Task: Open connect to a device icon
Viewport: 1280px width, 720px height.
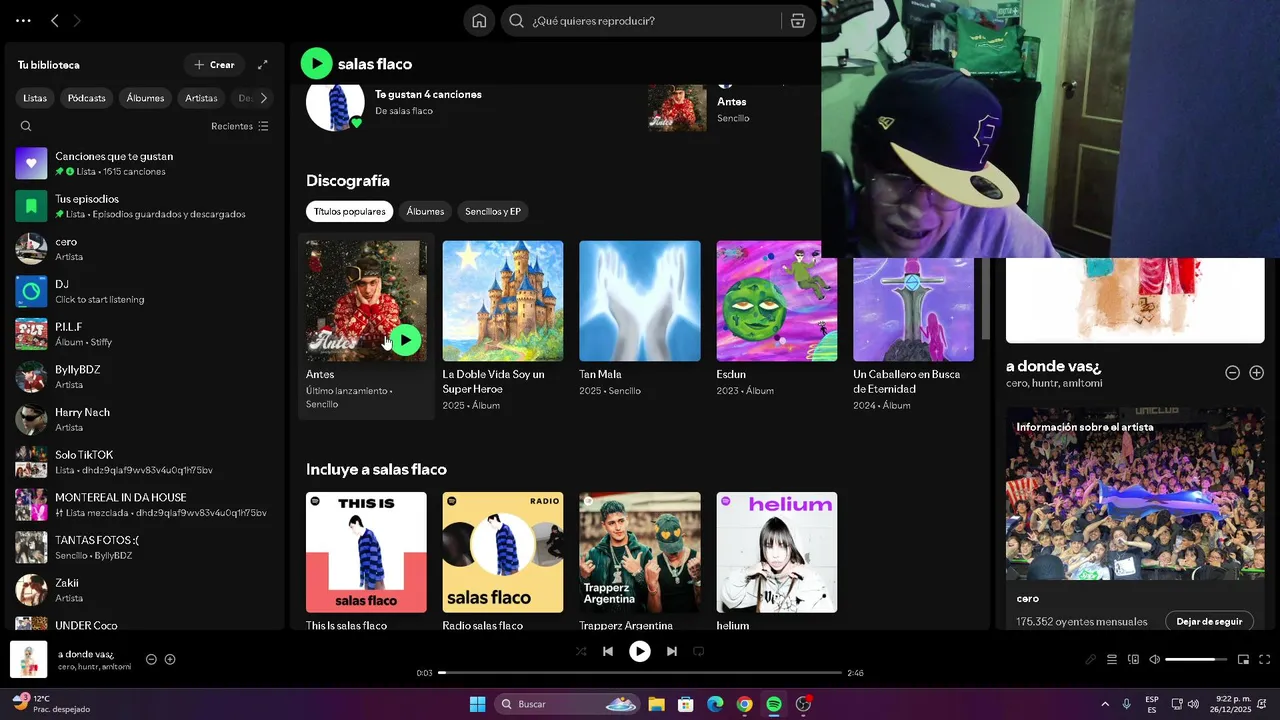Action: [x=1133, y=659]
